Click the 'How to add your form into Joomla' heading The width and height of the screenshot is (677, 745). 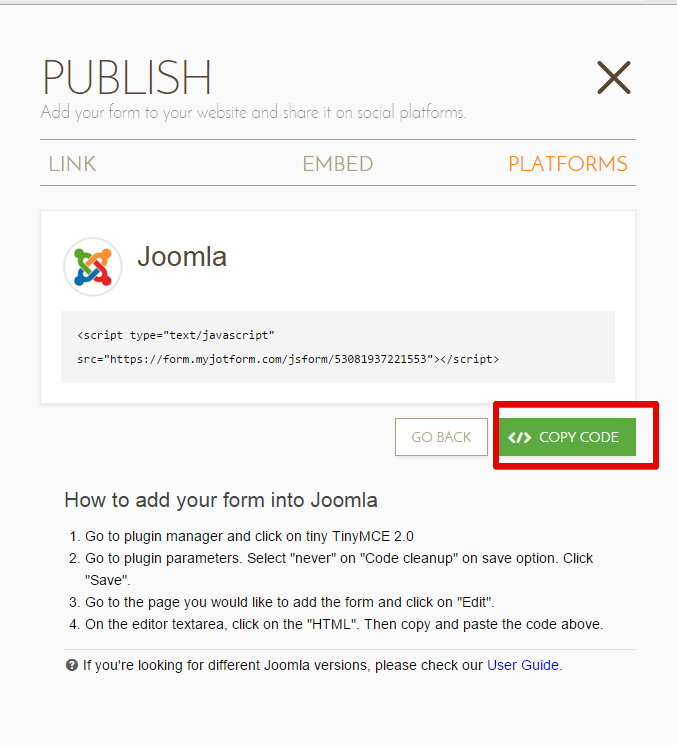[x=221, y=500]
